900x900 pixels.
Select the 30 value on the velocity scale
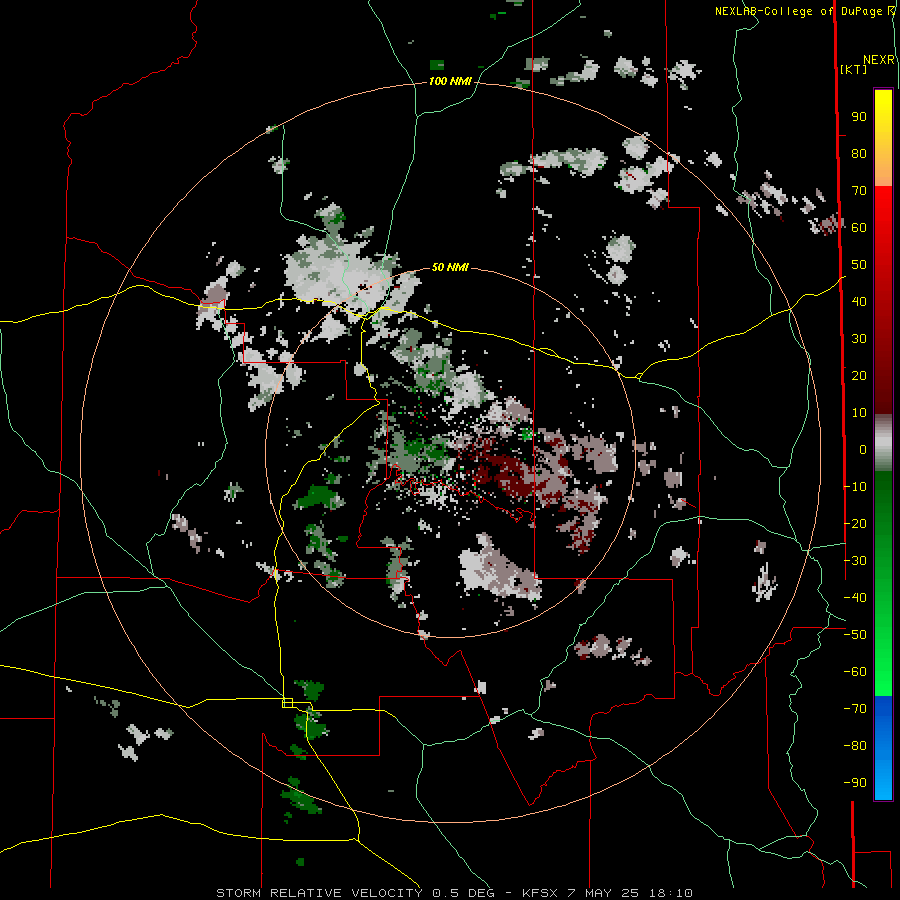click(x=859, y=339)
